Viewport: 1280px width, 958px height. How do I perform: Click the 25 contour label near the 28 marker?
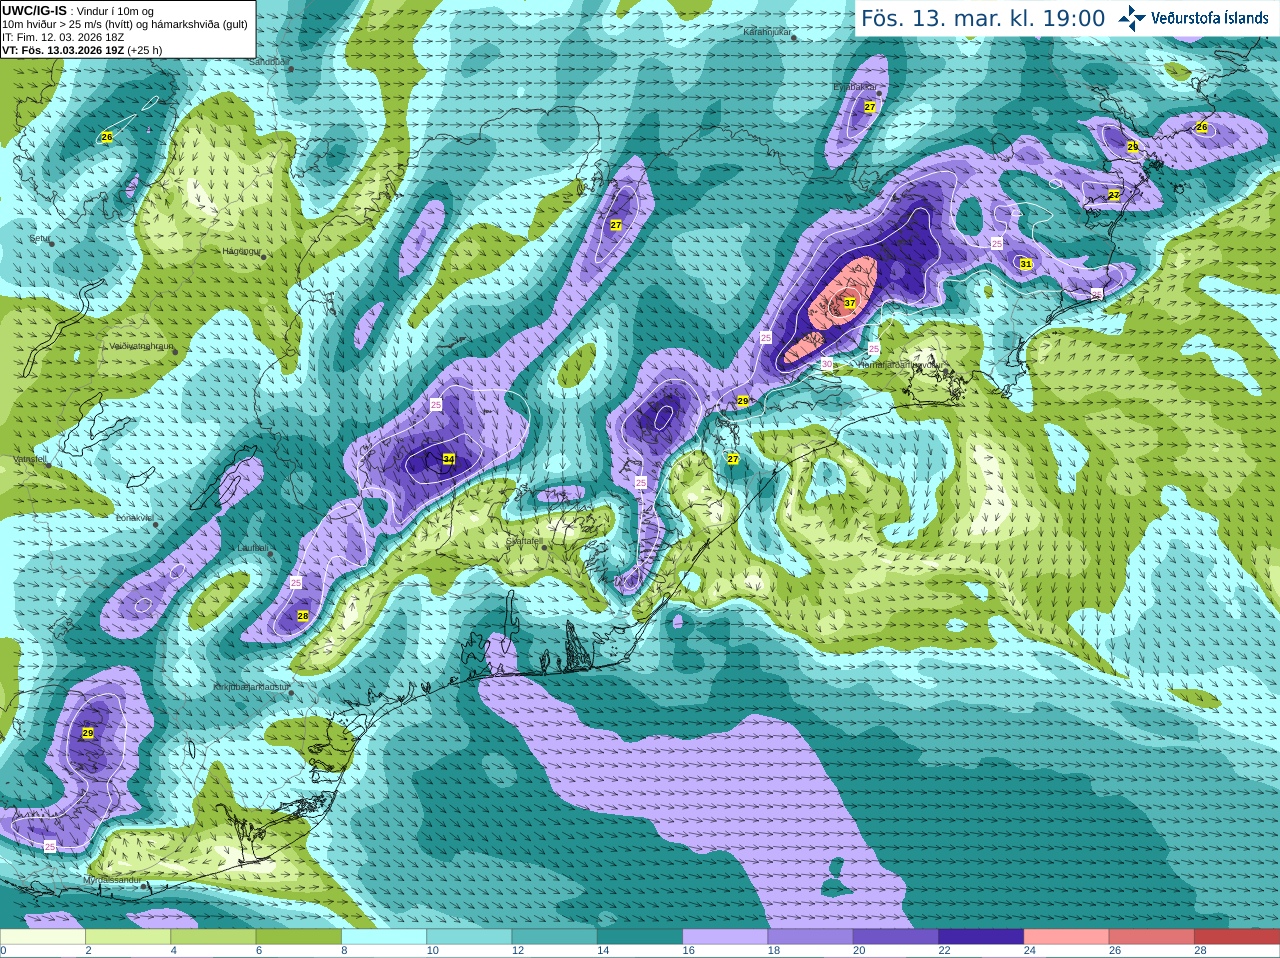[x=296, y=582]
